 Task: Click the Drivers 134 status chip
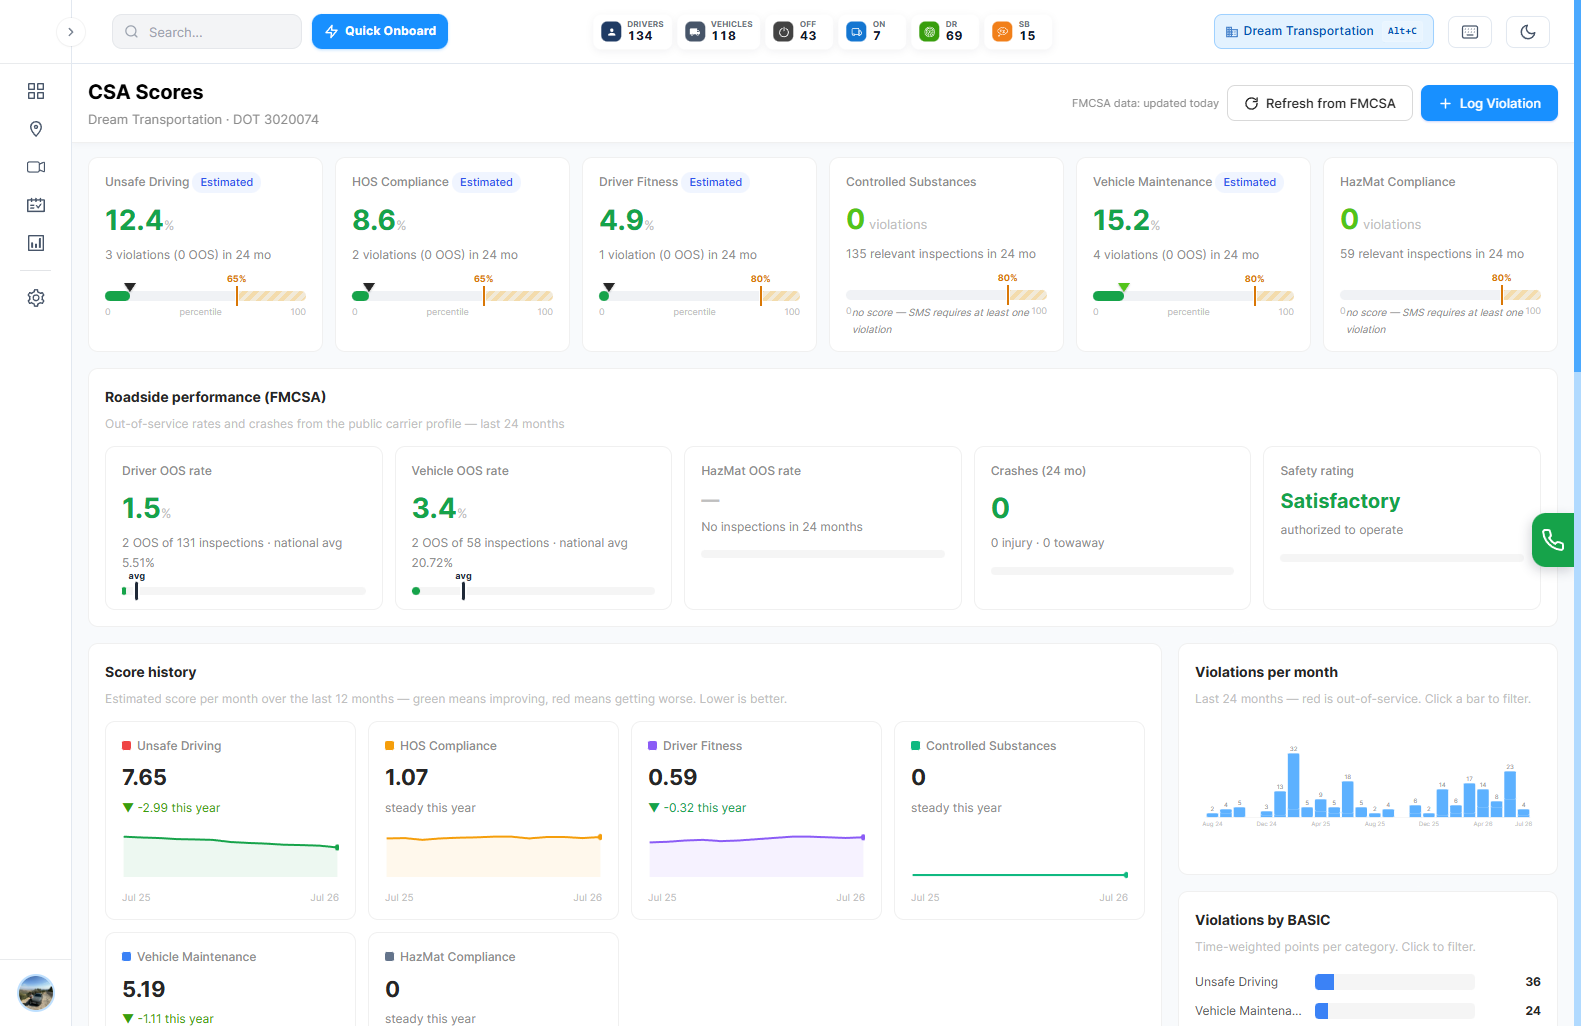pos(632,32)
